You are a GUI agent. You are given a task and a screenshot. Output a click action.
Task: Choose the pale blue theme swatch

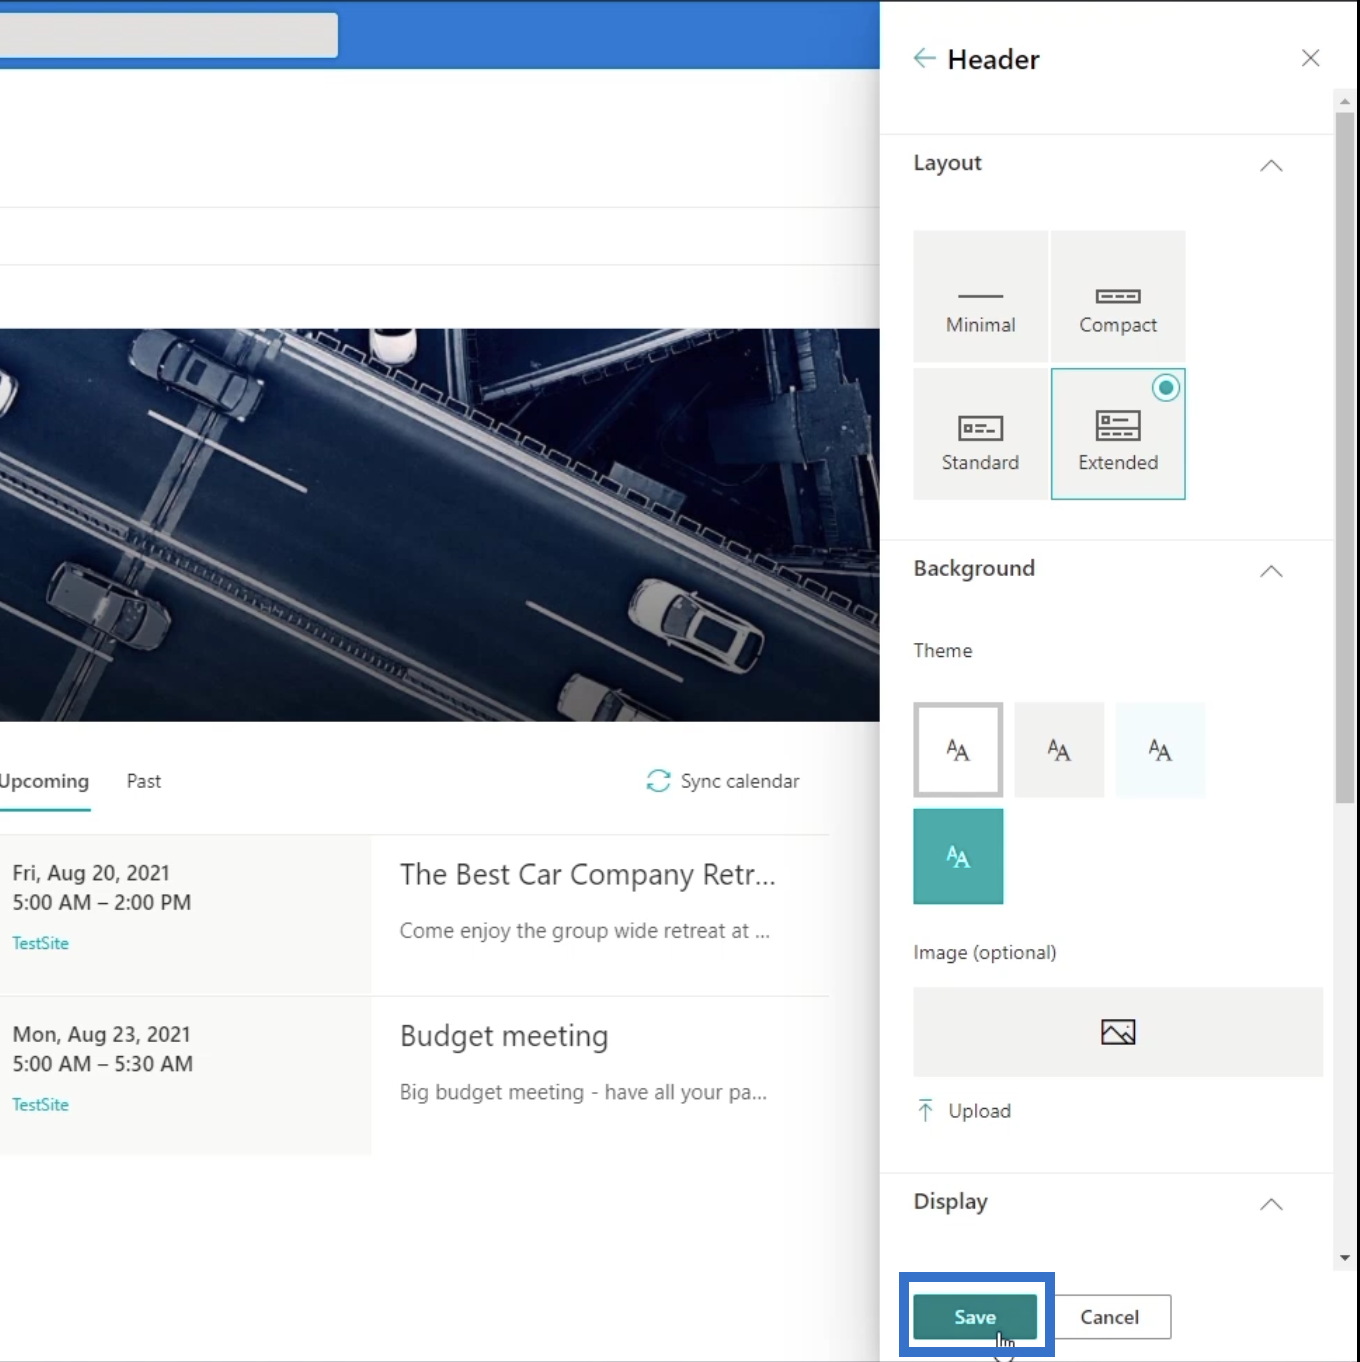pyautogui.click(x=1160, y=750)
